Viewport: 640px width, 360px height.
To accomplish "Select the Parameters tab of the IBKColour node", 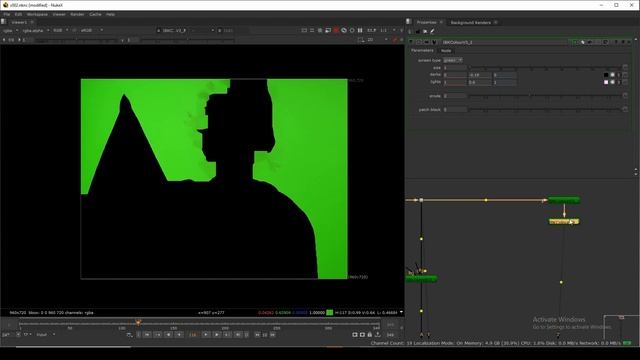I will (x=422, y=51).
